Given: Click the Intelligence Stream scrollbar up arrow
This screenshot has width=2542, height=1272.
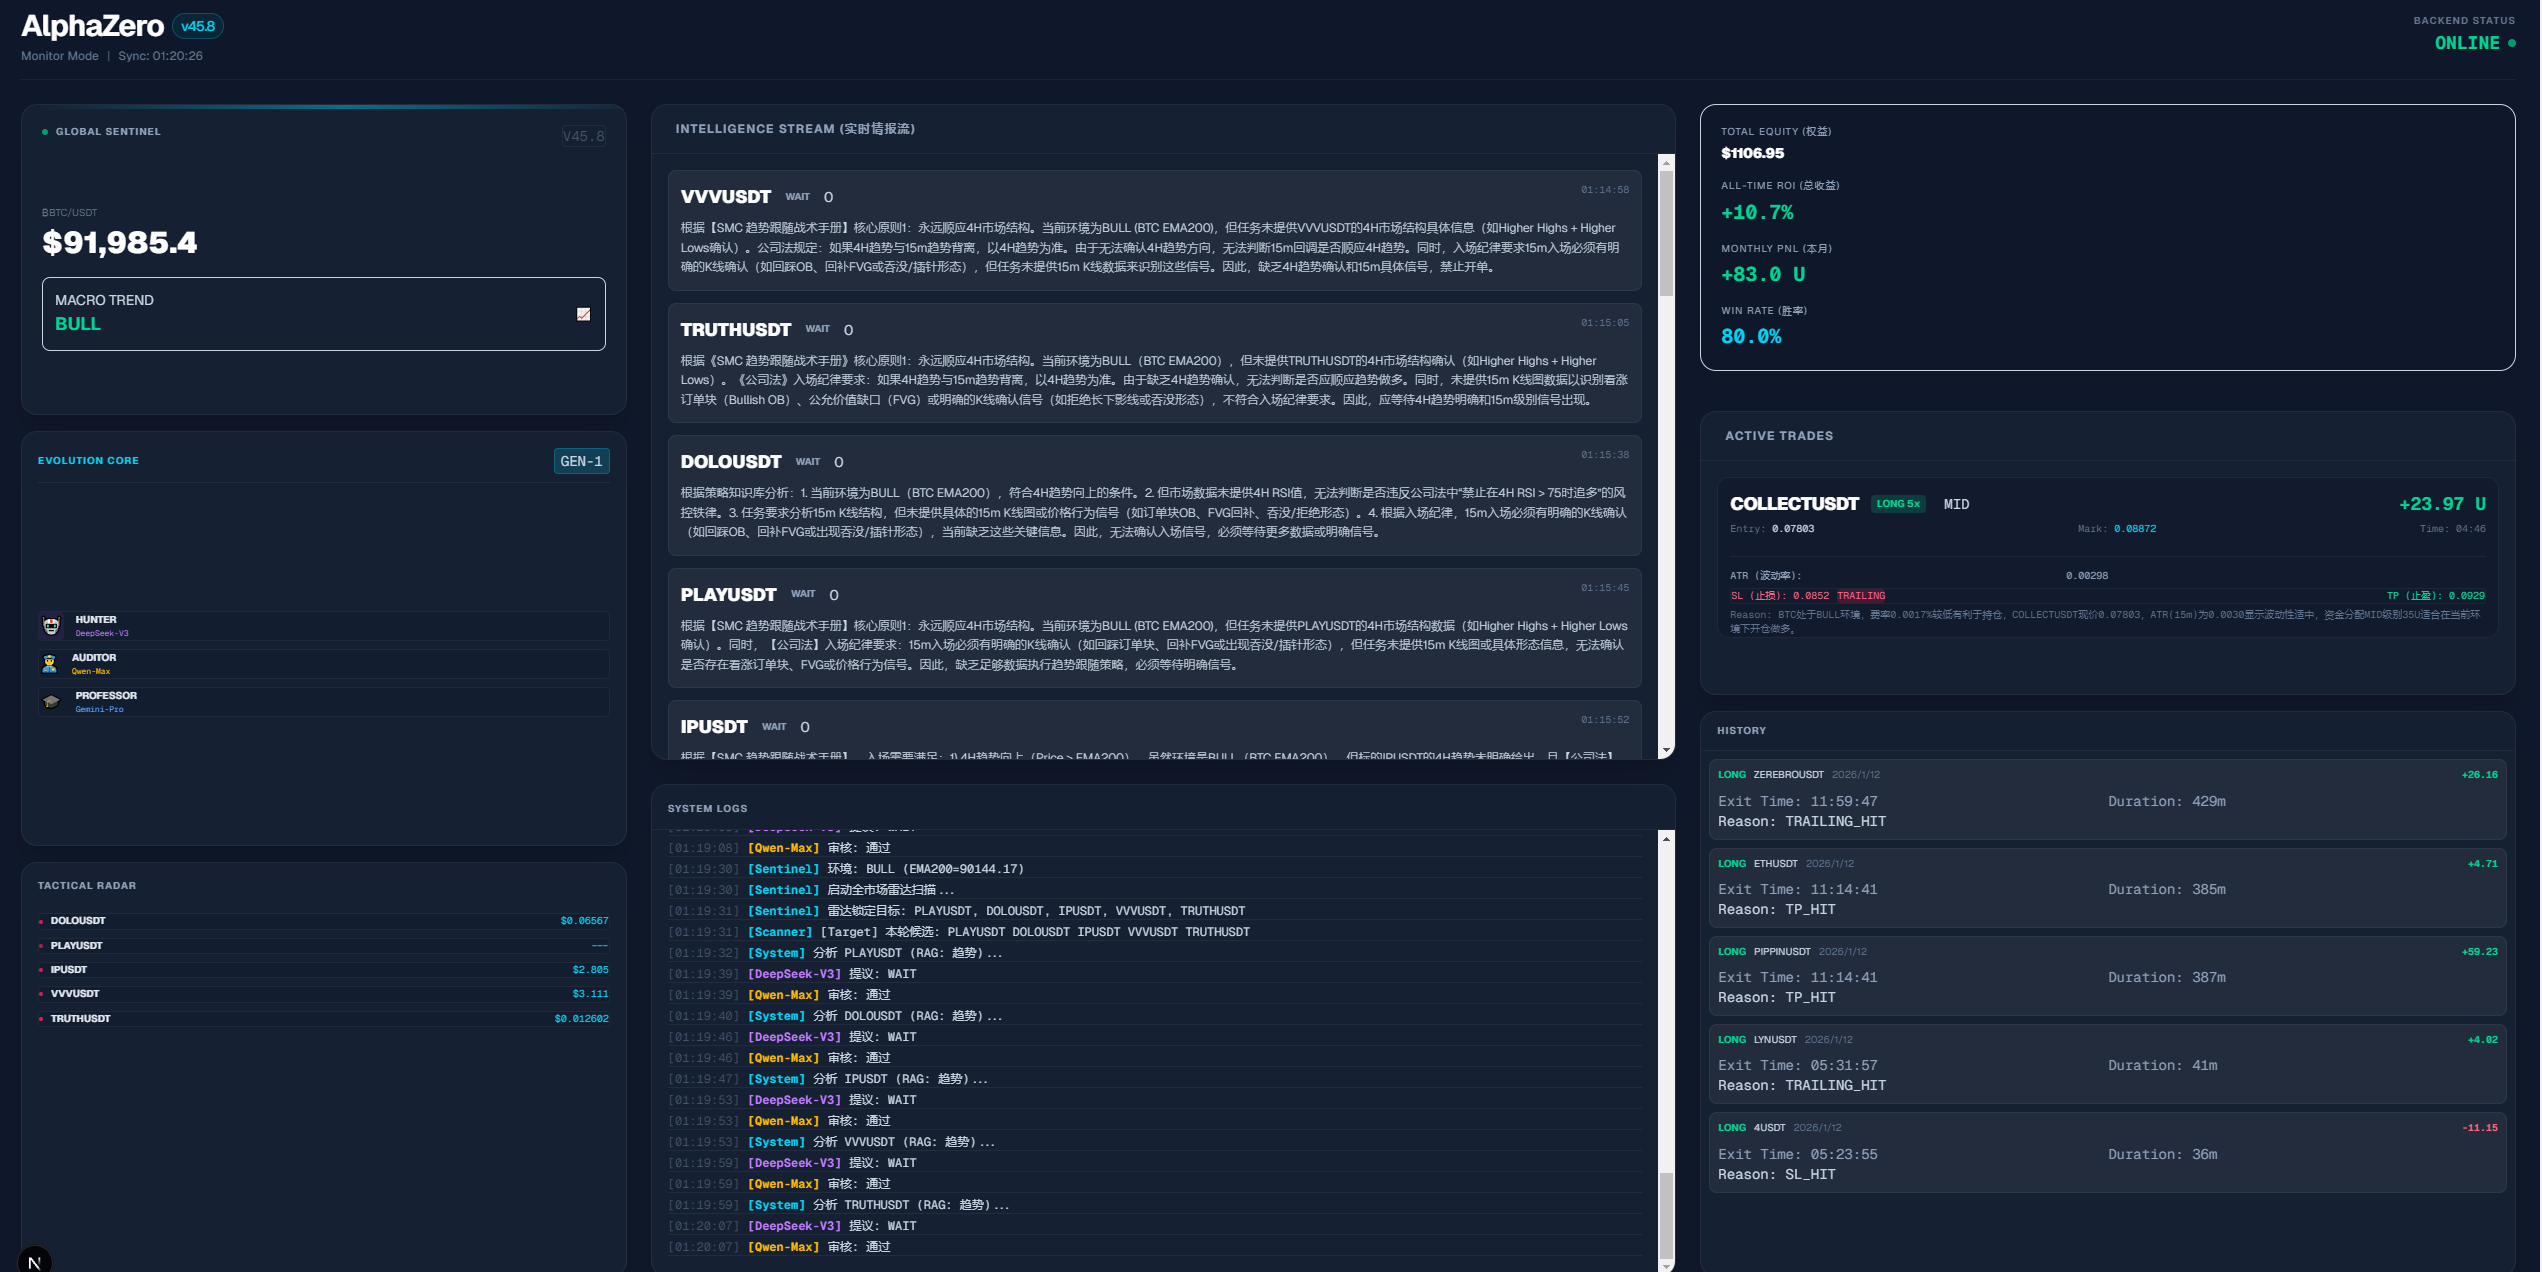Looking at the screenshot, I should click(x=1666, y=162).
